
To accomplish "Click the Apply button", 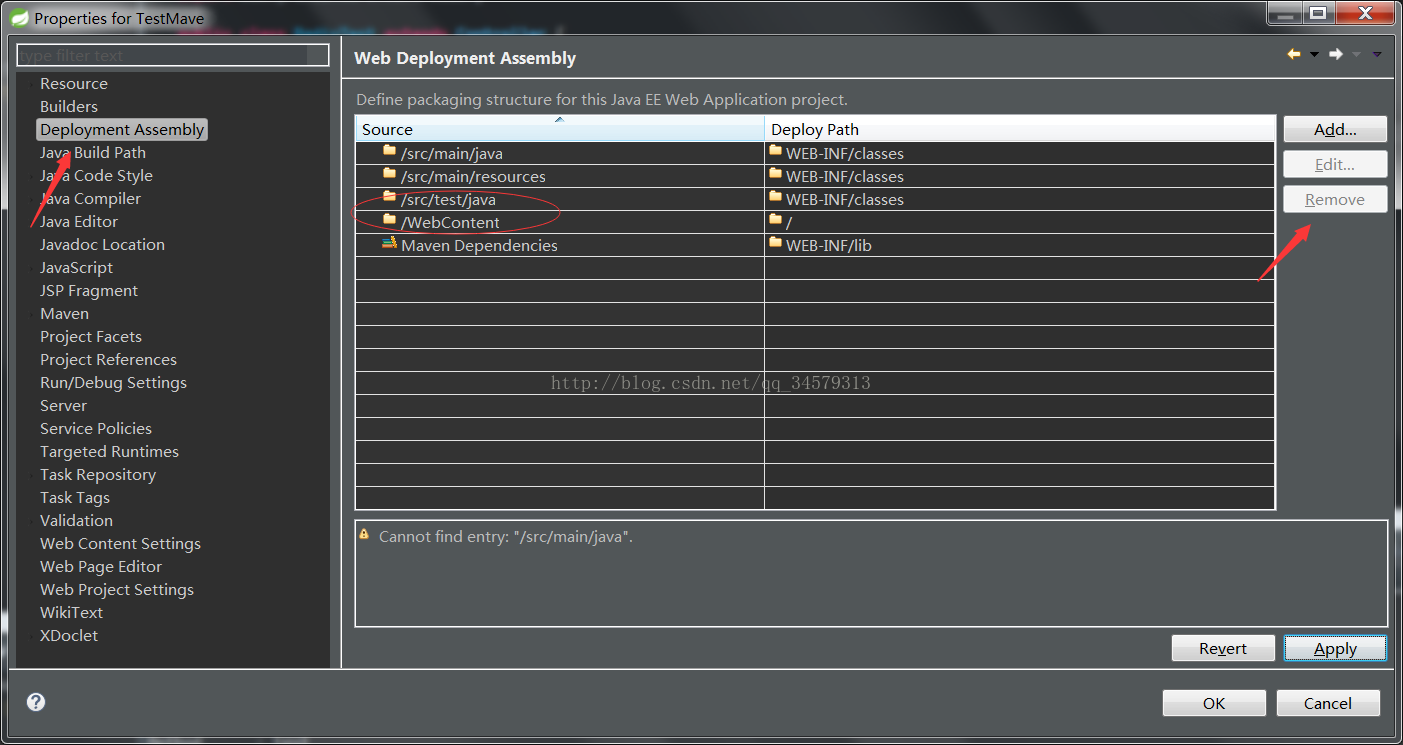I will click(x=1335, y=648).
